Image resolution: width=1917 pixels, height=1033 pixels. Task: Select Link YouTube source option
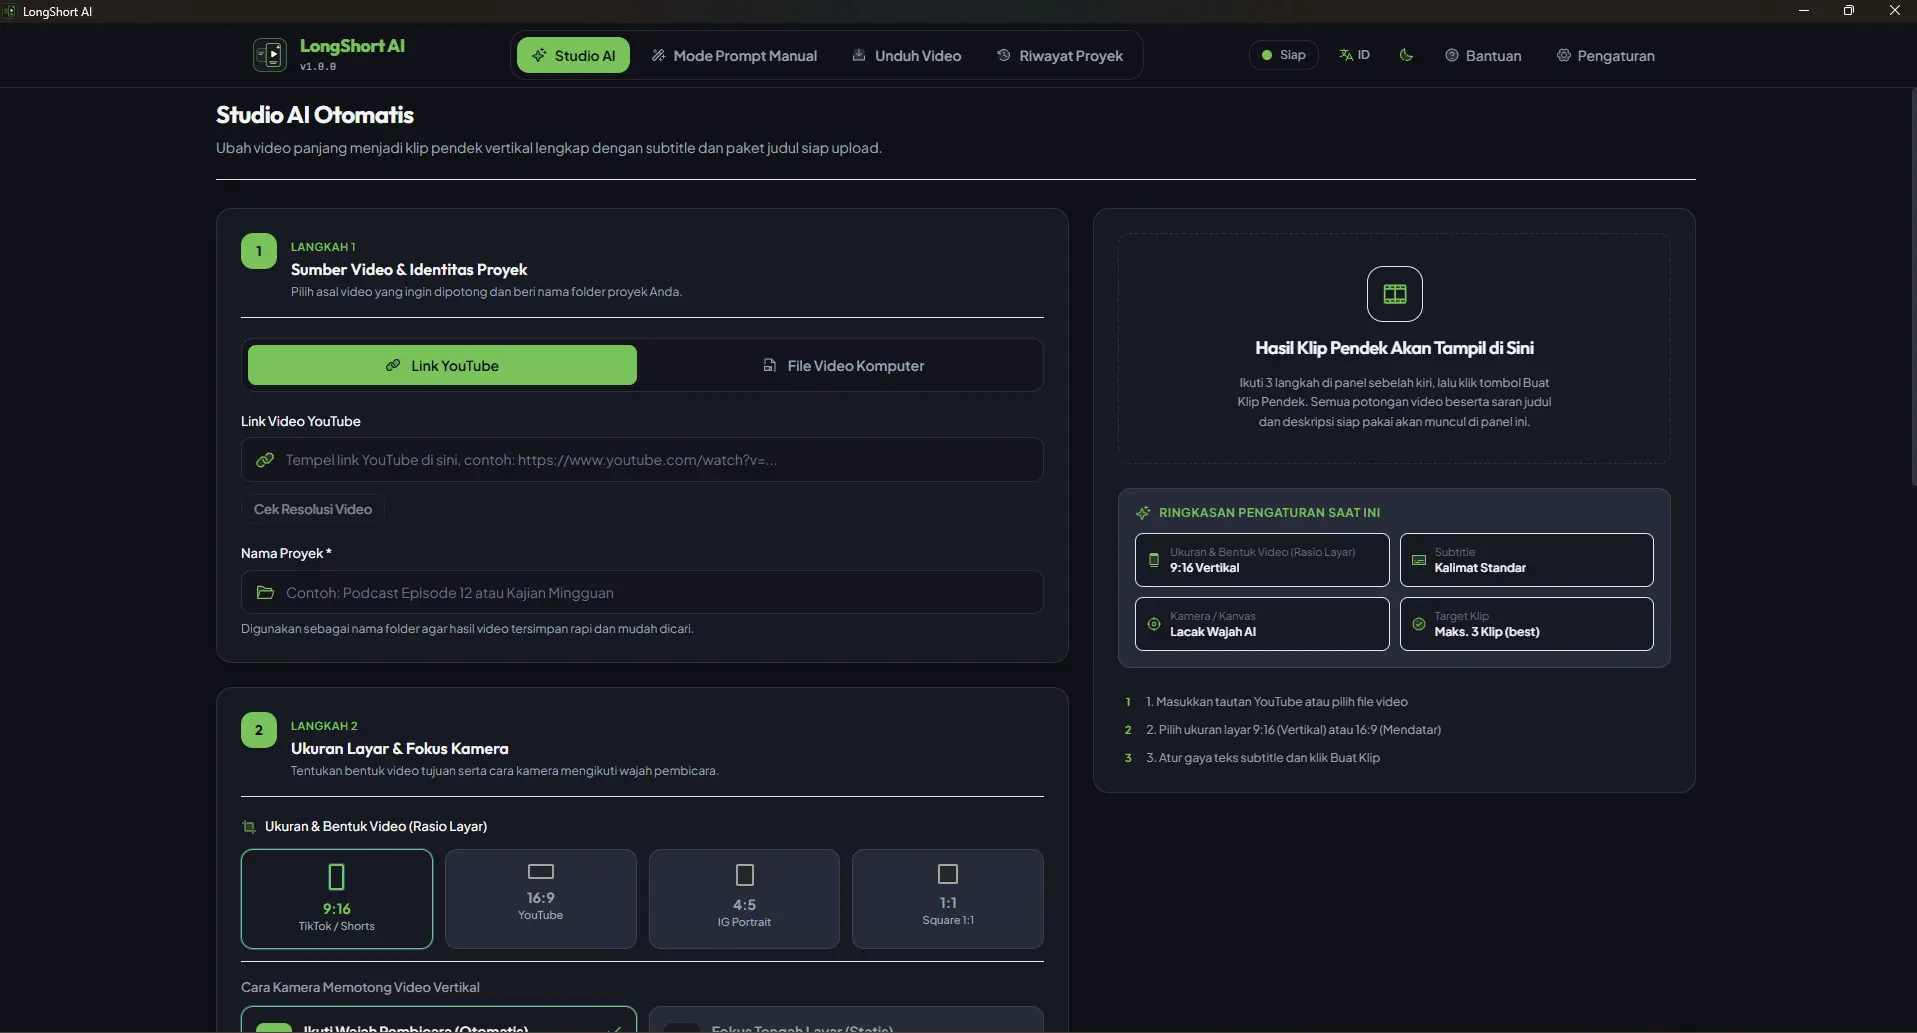click(442, 365)
